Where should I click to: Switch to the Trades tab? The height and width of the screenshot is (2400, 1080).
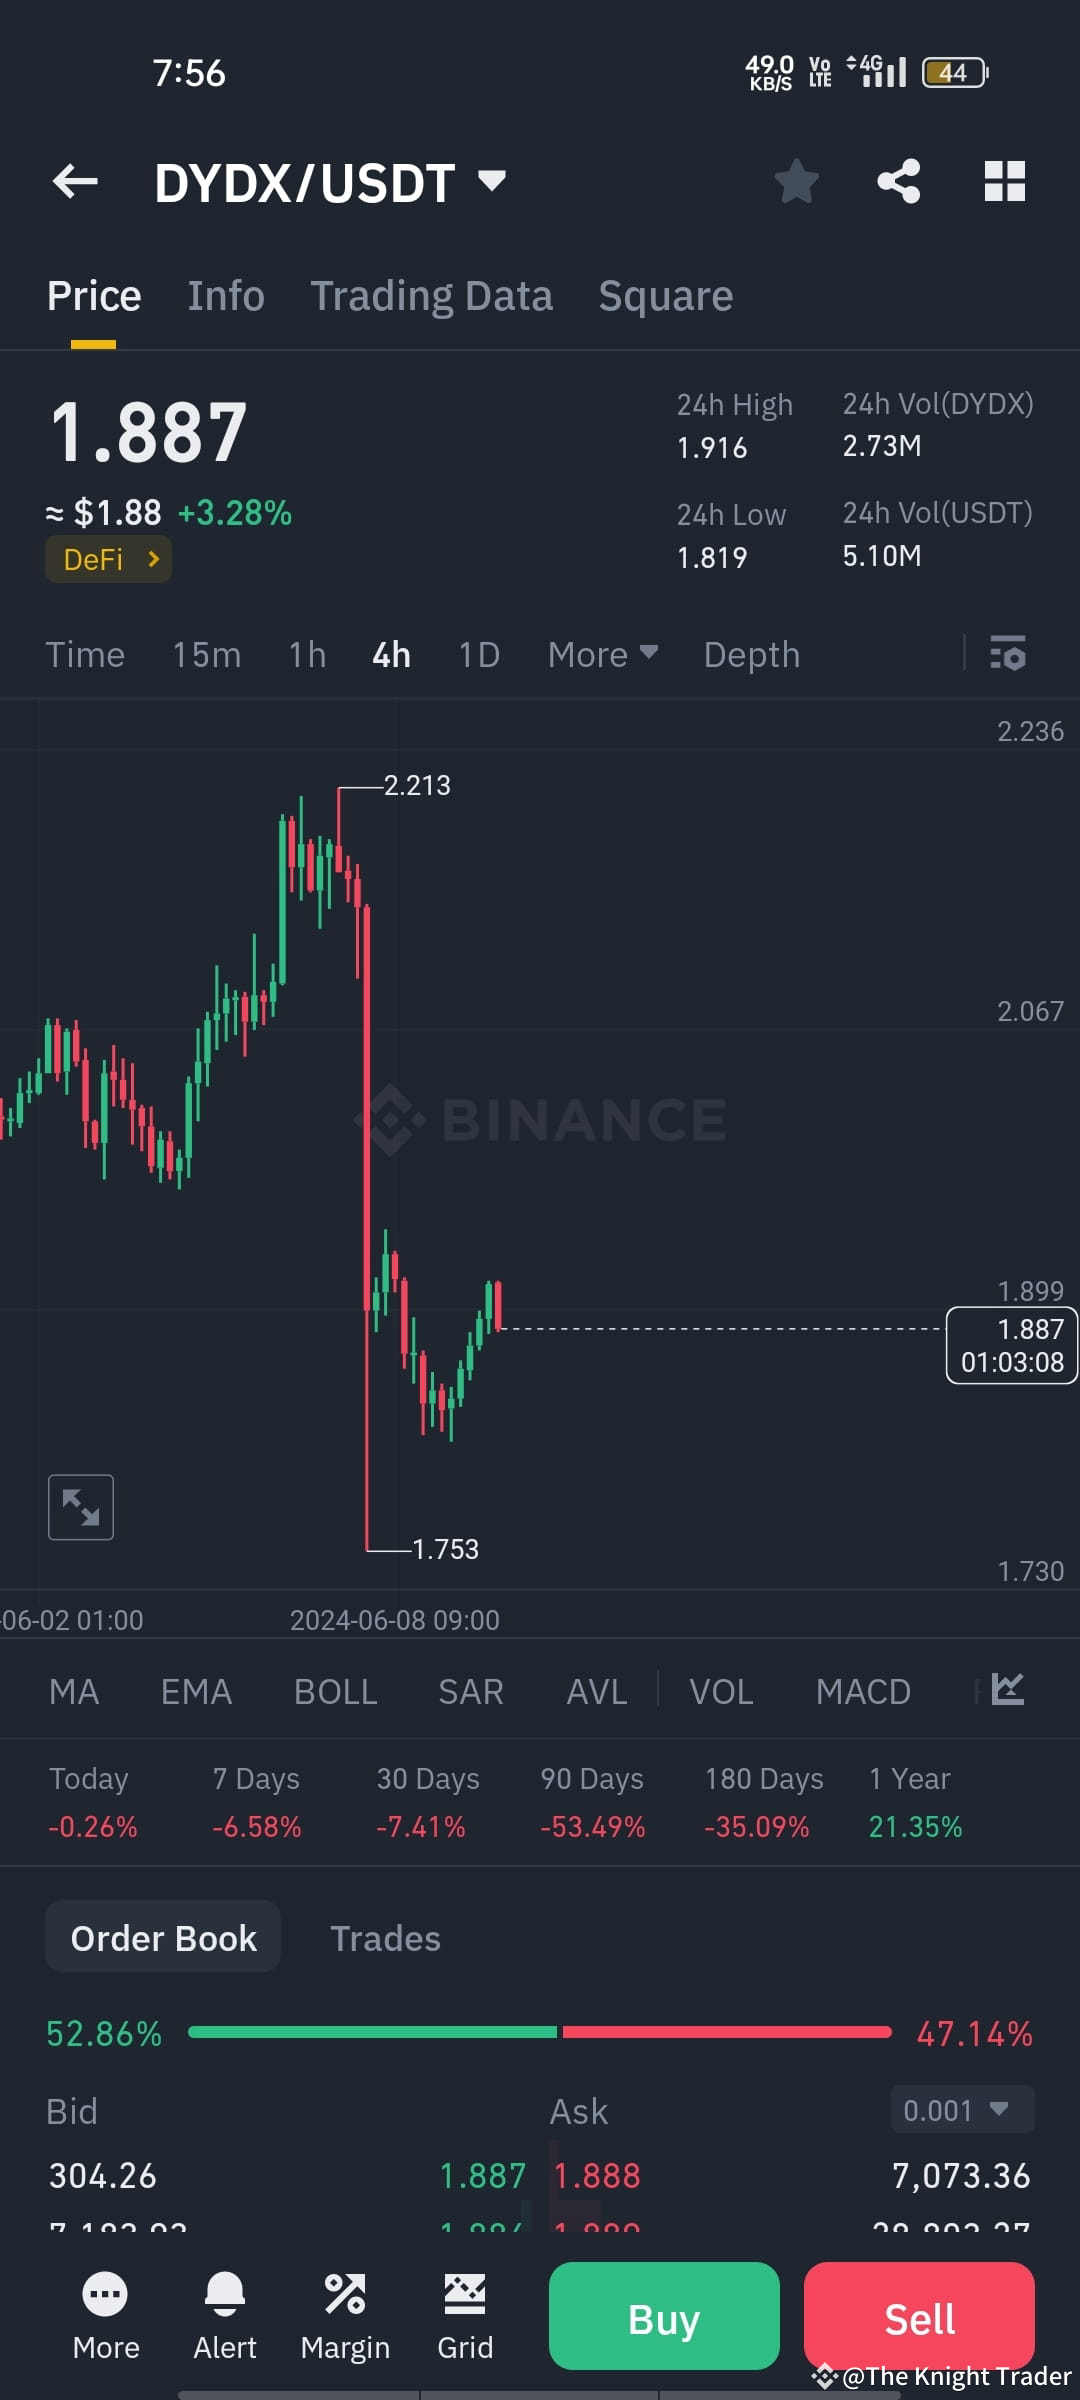[385, 1938]
